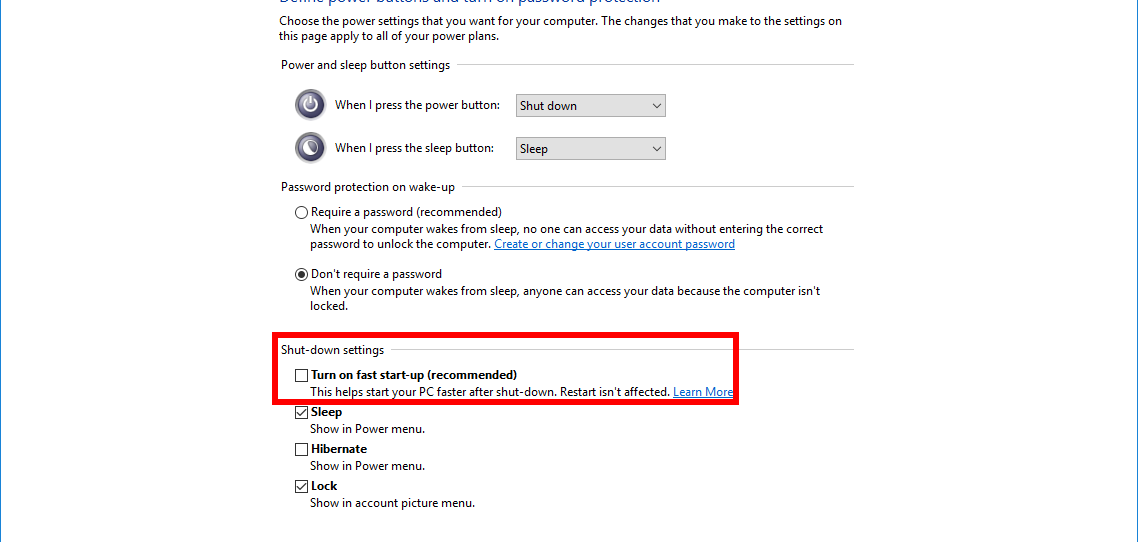Click the chevron arrow beside Shut down
Viewport: 1138px width, 542px height.
(656, 105)
